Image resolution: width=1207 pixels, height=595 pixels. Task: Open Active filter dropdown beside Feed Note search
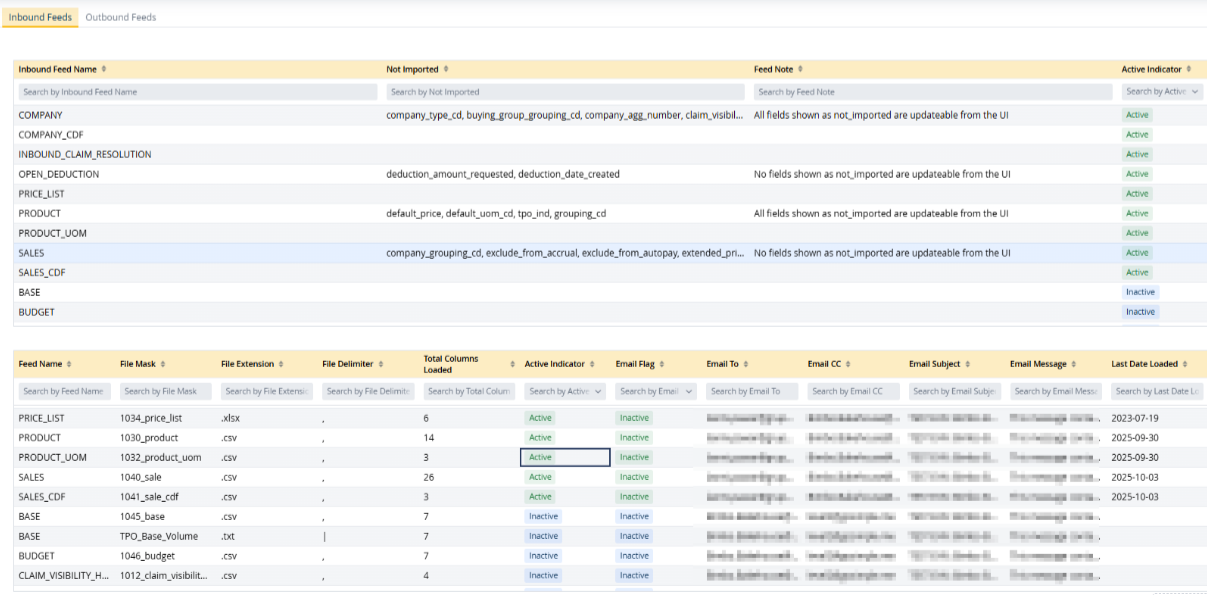[x=1162, y=92]
